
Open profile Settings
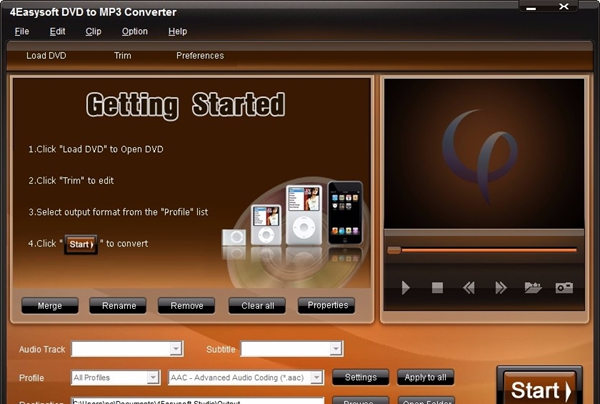[x=360, y=377]
